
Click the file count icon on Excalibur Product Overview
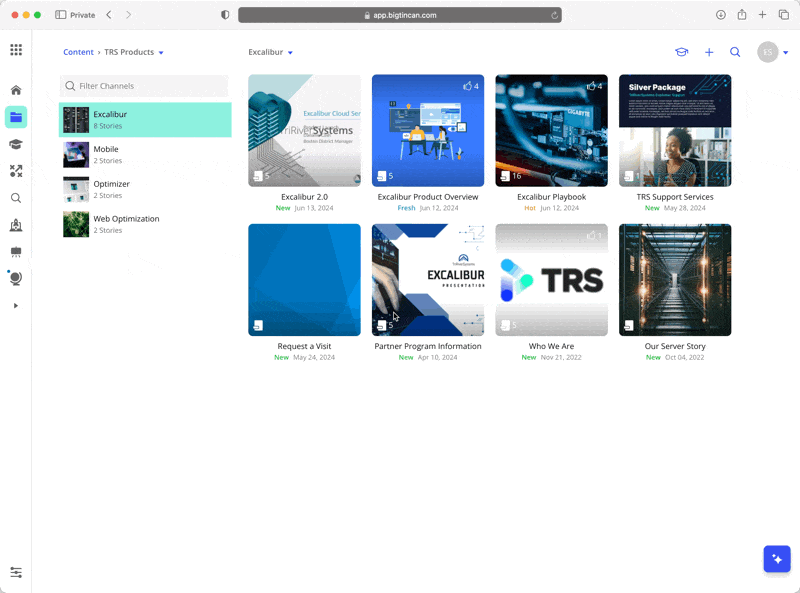[x=382, y=176]
